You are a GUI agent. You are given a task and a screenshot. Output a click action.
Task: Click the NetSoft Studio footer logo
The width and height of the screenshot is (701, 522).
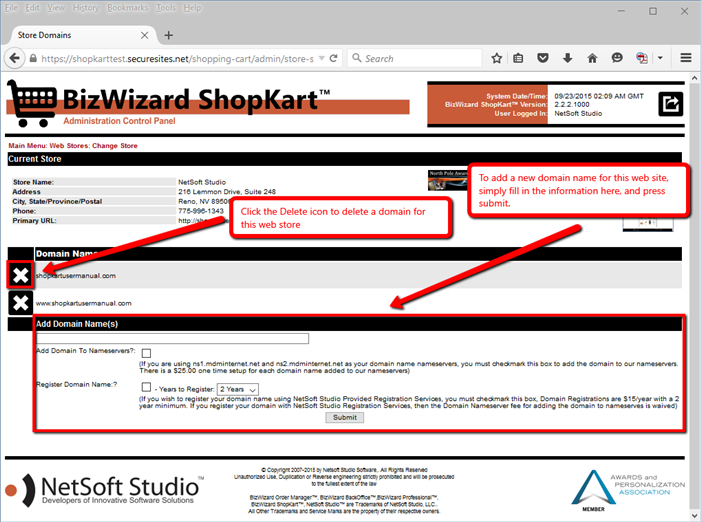105,490
